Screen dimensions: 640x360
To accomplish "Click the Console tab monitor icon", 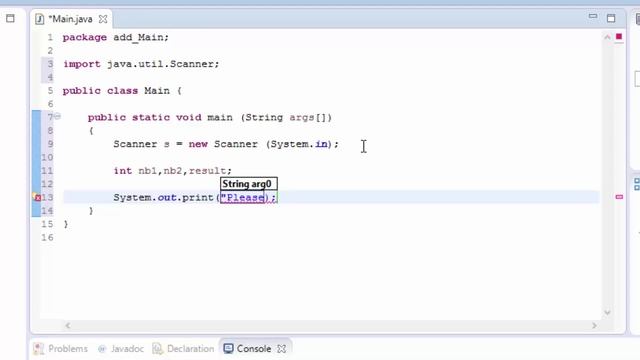I will click(228, 349).
